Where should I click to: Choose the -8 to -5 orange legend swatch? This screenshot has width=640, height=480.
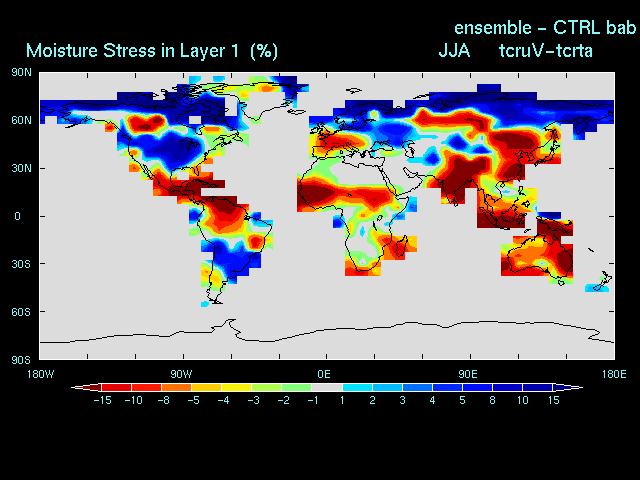click(x=177, y=387)
